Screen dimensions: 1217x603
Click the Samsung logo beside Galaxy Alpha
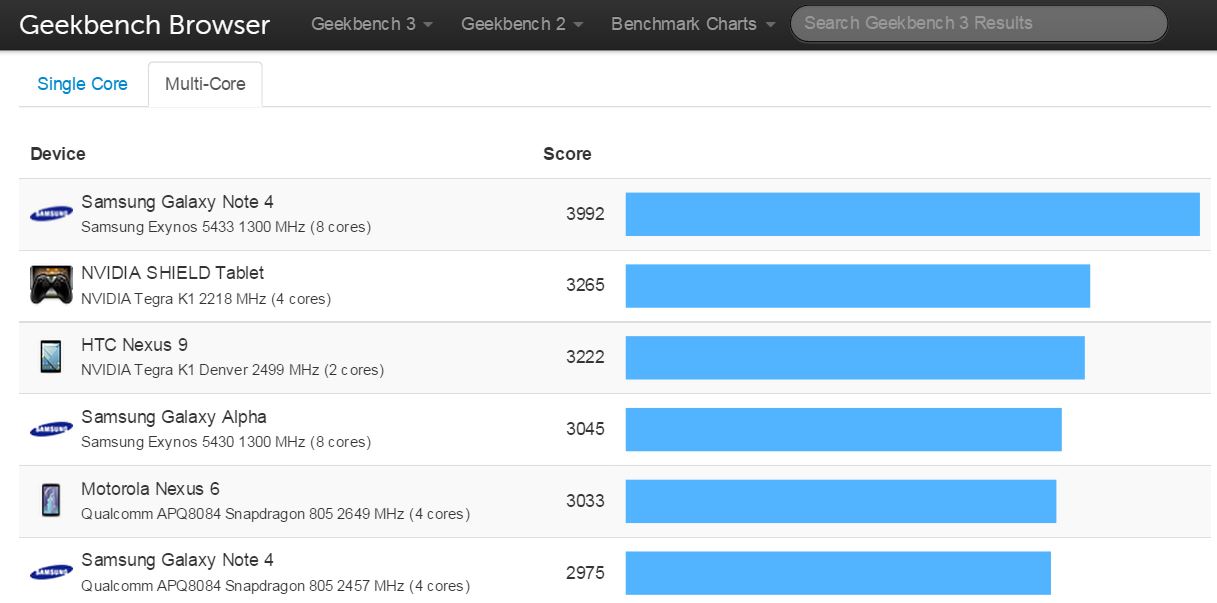coord(51,429)
